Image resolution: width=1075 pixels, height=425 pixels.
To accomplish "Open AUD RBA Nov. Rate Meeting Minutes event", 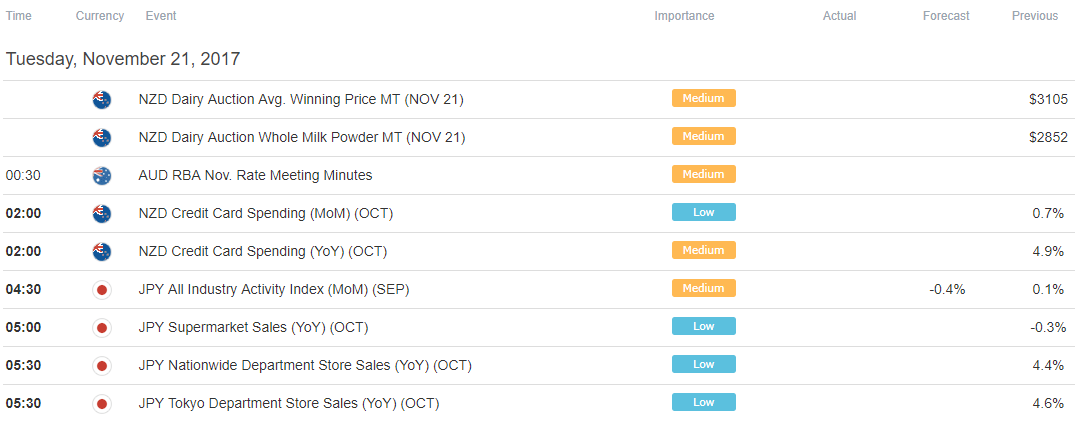I will pyautogui.click(x=255, y=175).
